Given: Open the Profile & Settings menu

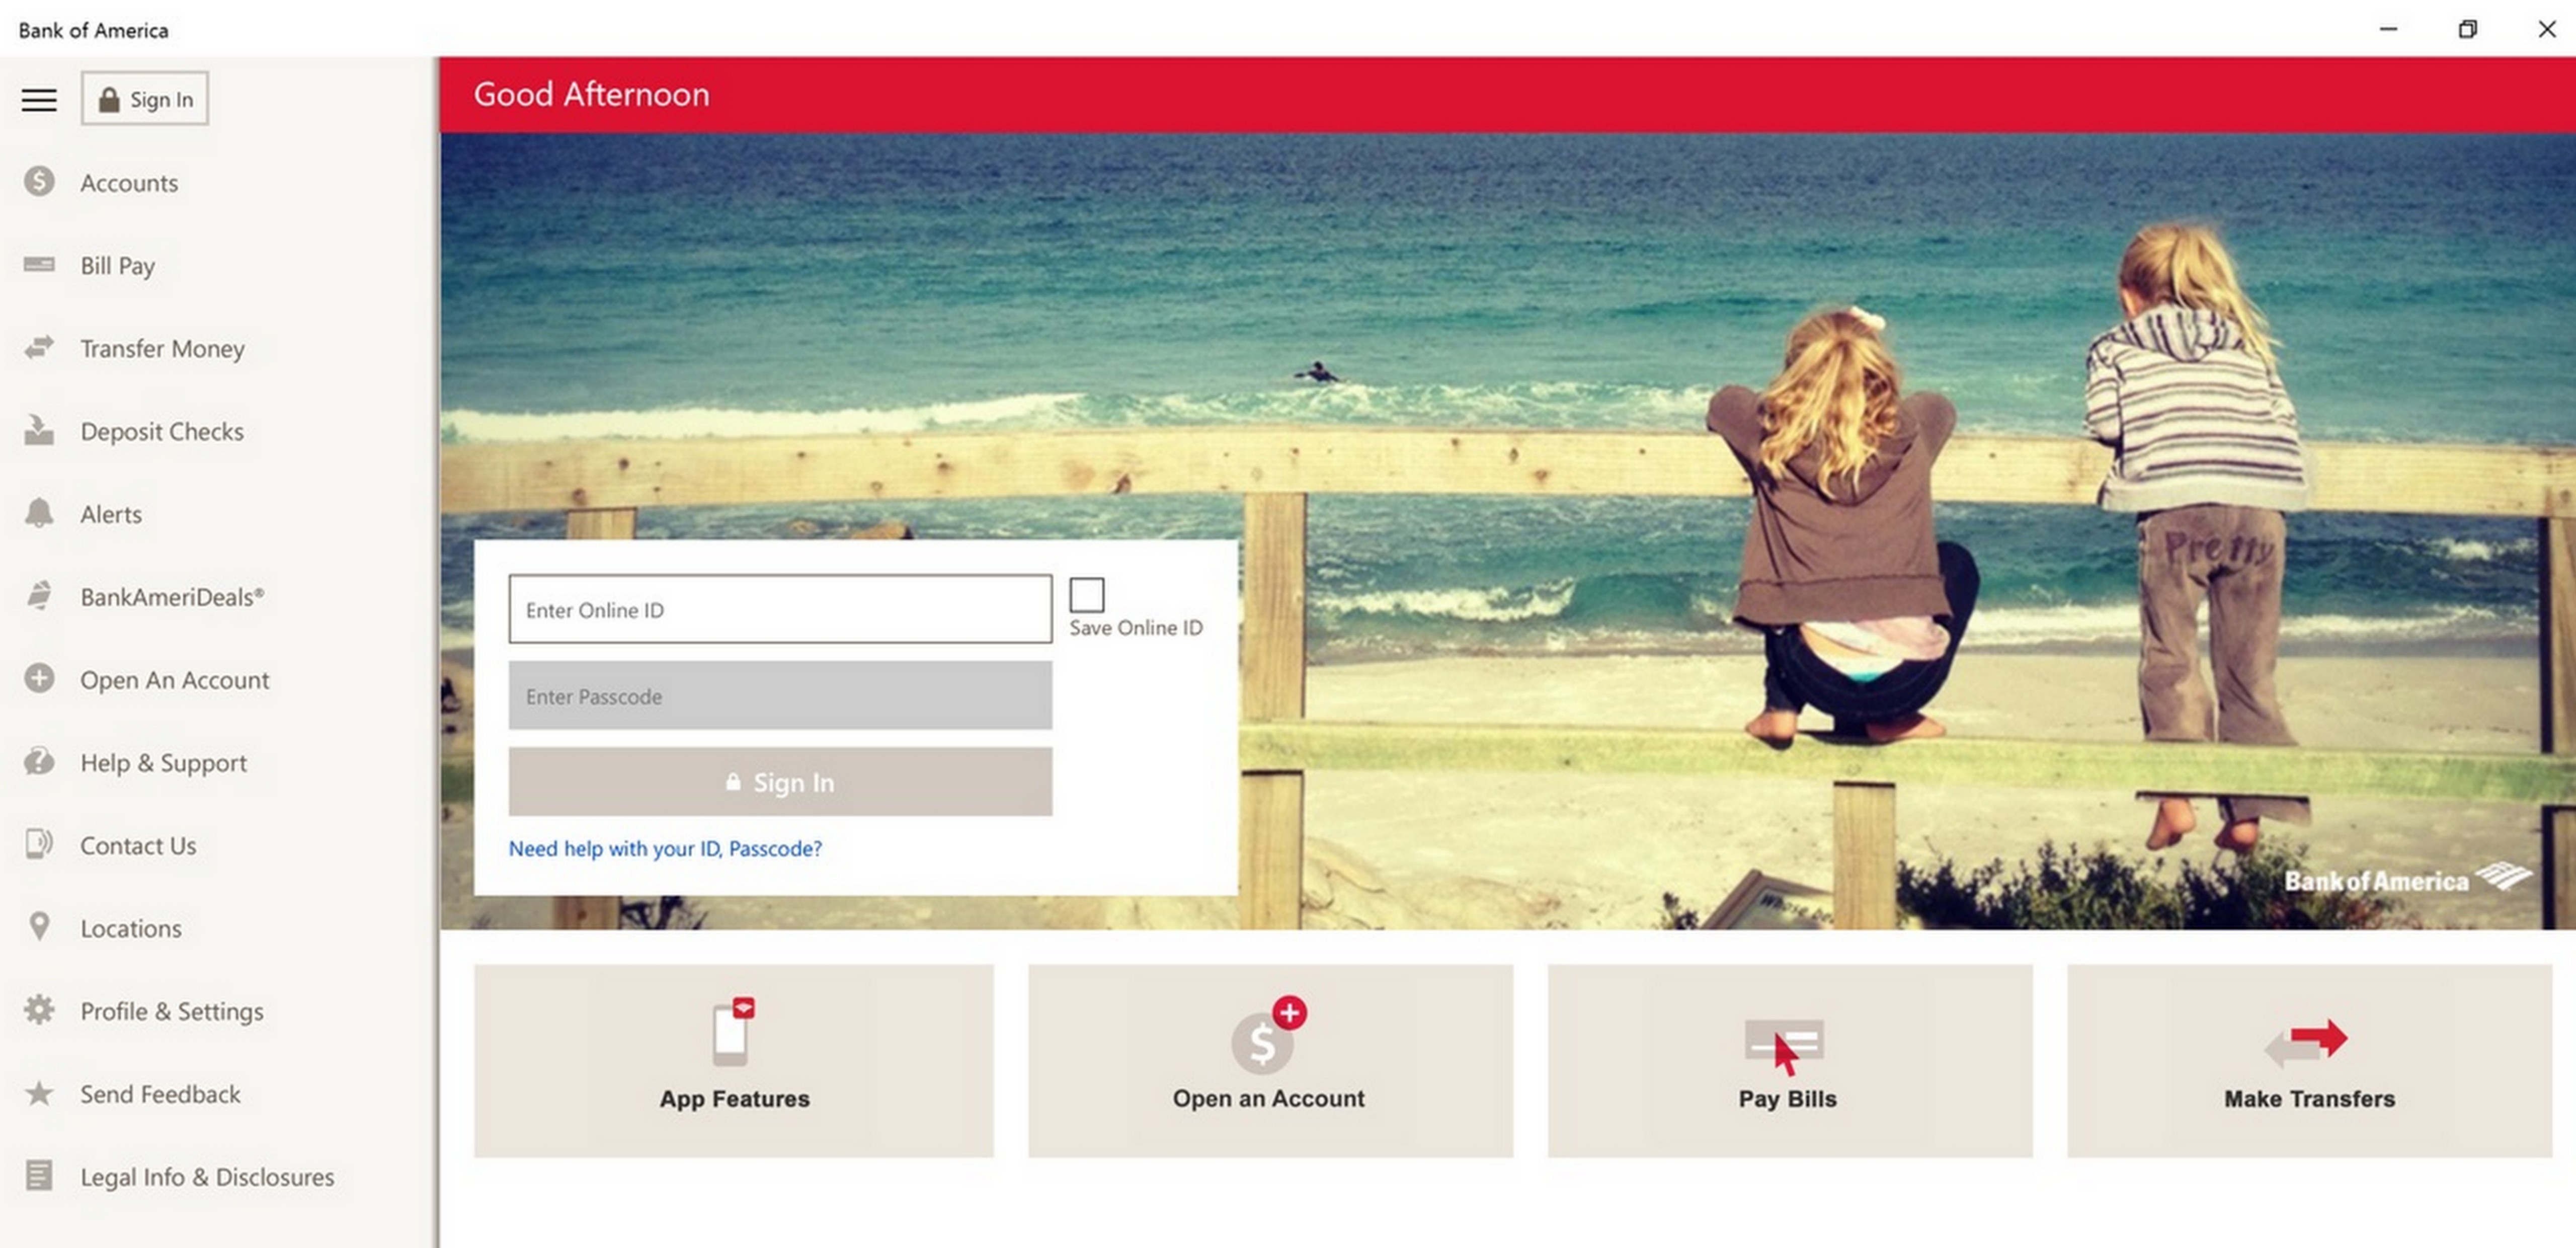Looking at the screenshot, I should tap(171, 1010).
